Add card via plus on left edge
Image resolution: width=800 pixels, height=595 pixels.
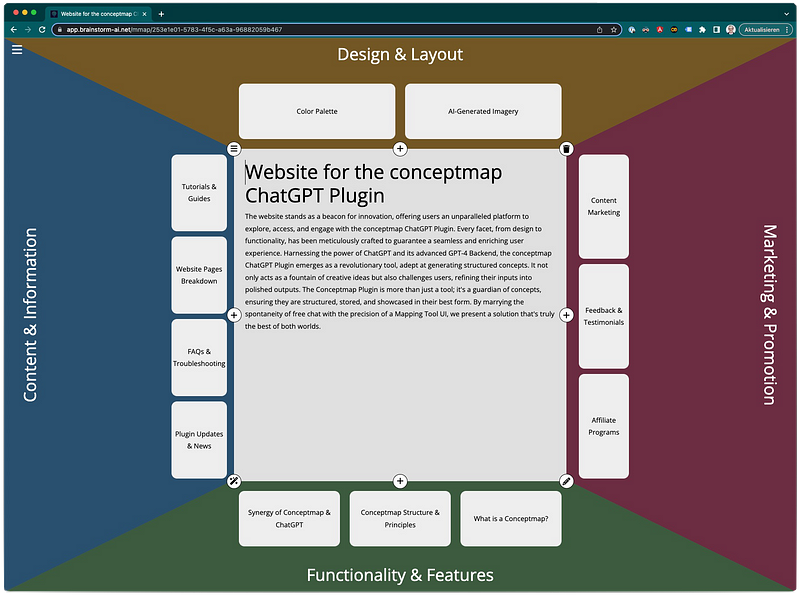[x=234, y=315]
